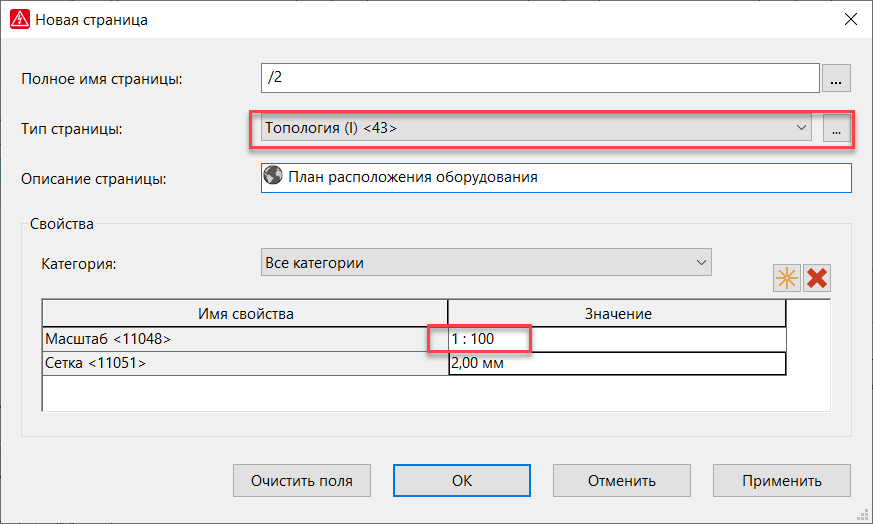Screen dimensions: 873x524
Task: Select the Имя свойства column header
Action: pos(245,314)
